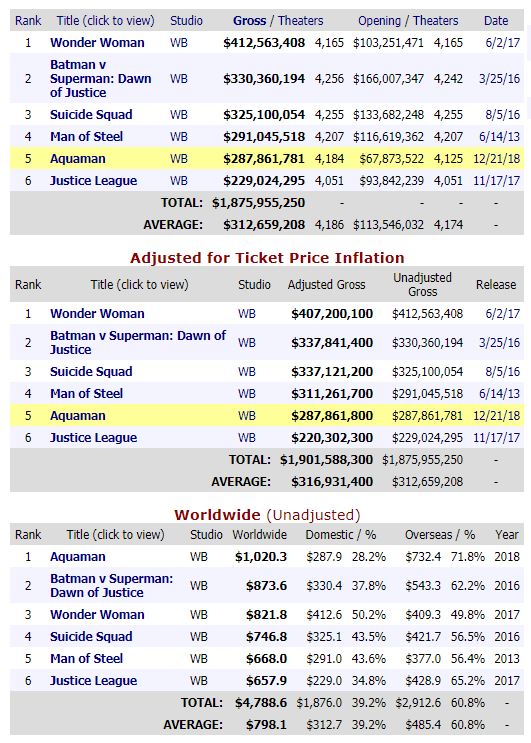The height and width of the screenshot is (743, 531).
Task: Open Justice League in top table
Action: click(93, 181)
